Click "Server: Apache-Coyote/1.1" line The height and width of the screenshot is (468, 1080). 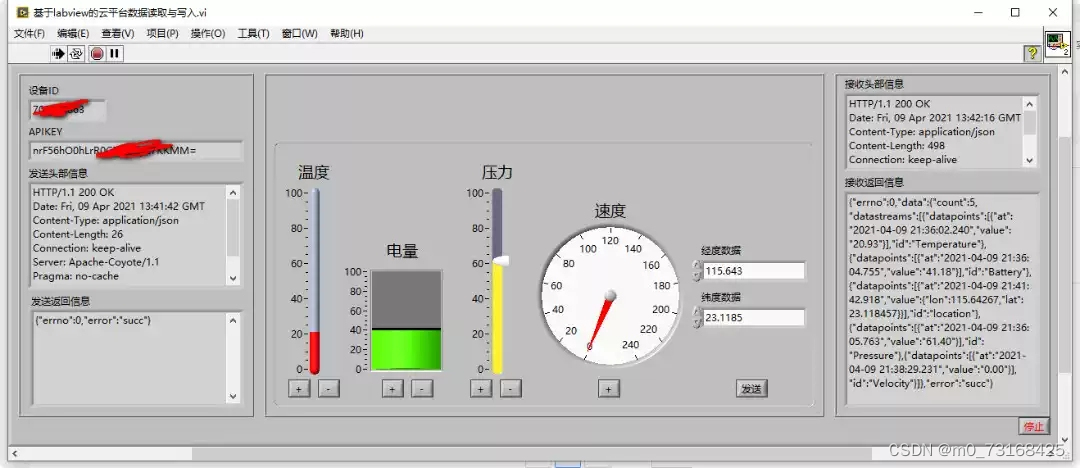tap(96, 262)
